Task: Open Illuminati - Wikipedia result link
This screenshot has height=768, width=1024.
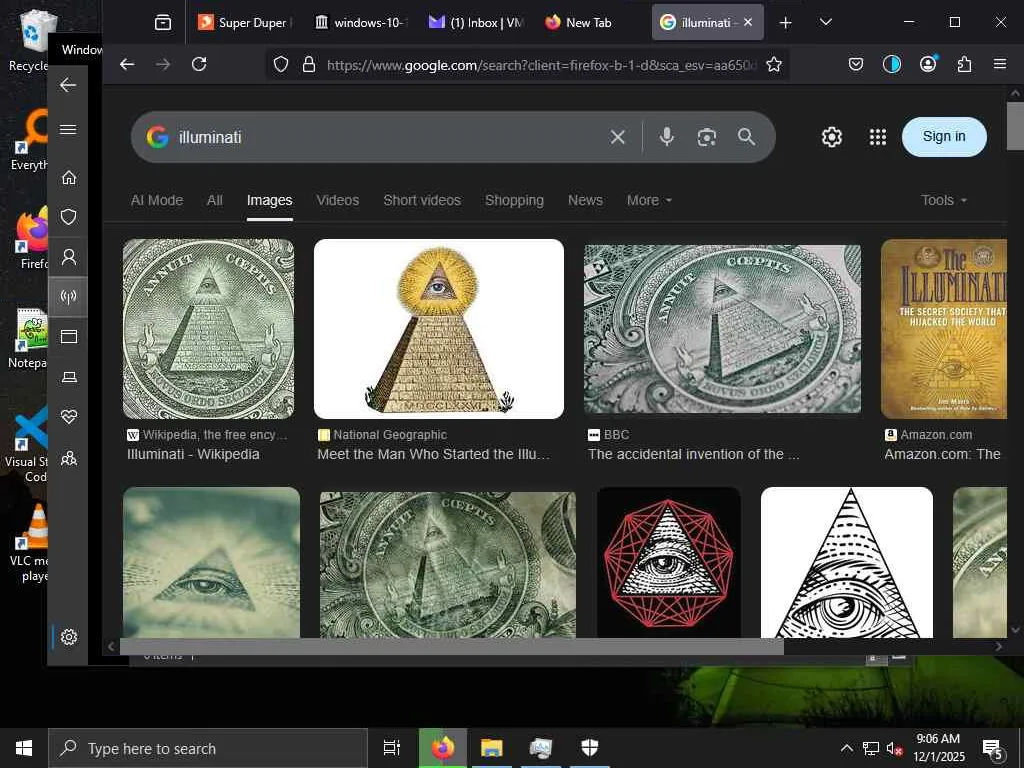Action: (x=193, y=455)
